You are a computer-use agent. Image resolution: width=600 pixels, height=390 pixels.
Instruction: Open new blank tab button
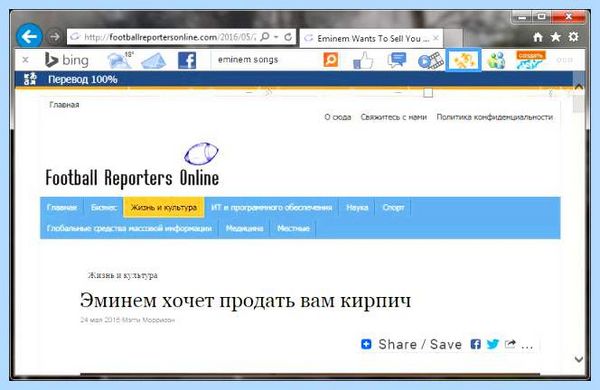[453, 38]
